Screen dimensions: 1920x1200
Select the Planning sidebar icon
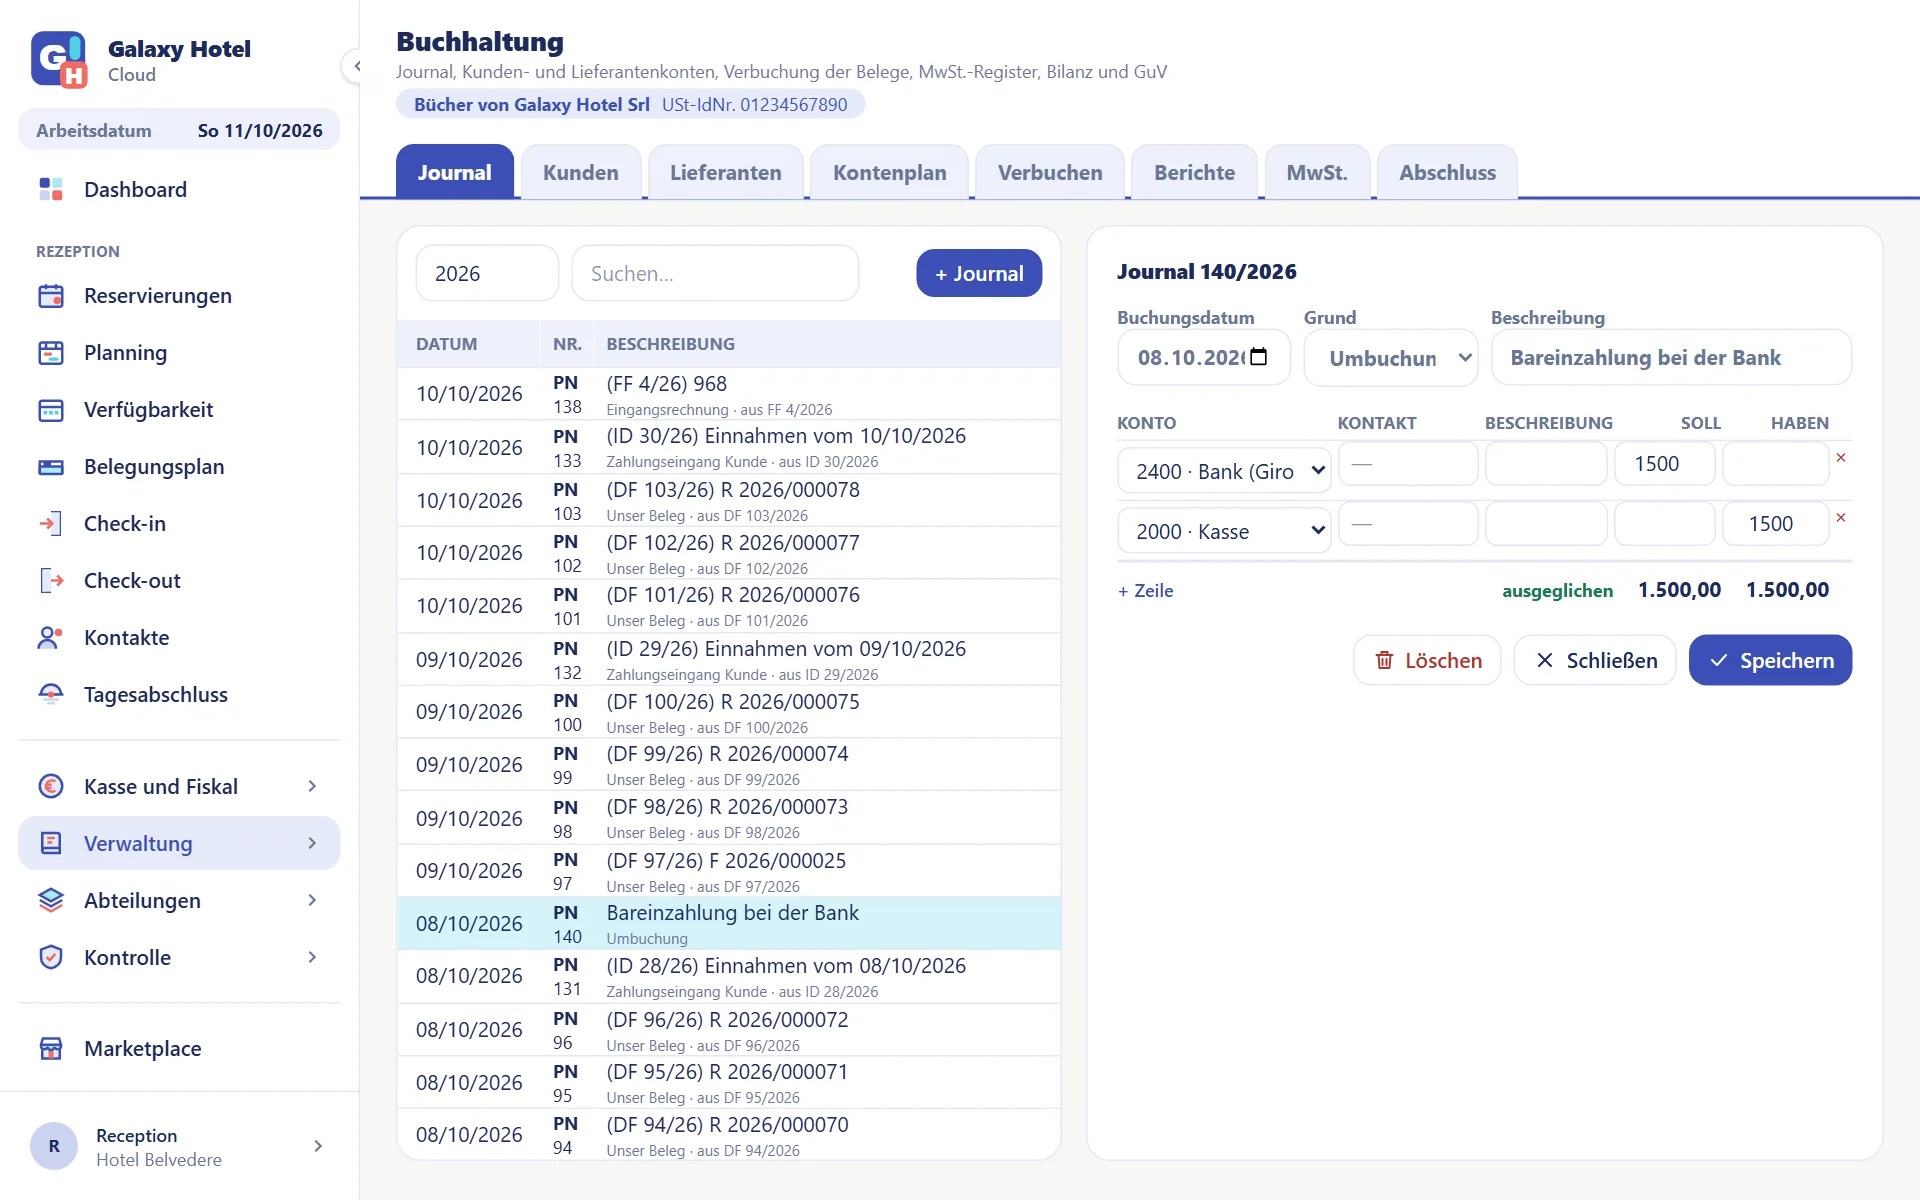51,353
